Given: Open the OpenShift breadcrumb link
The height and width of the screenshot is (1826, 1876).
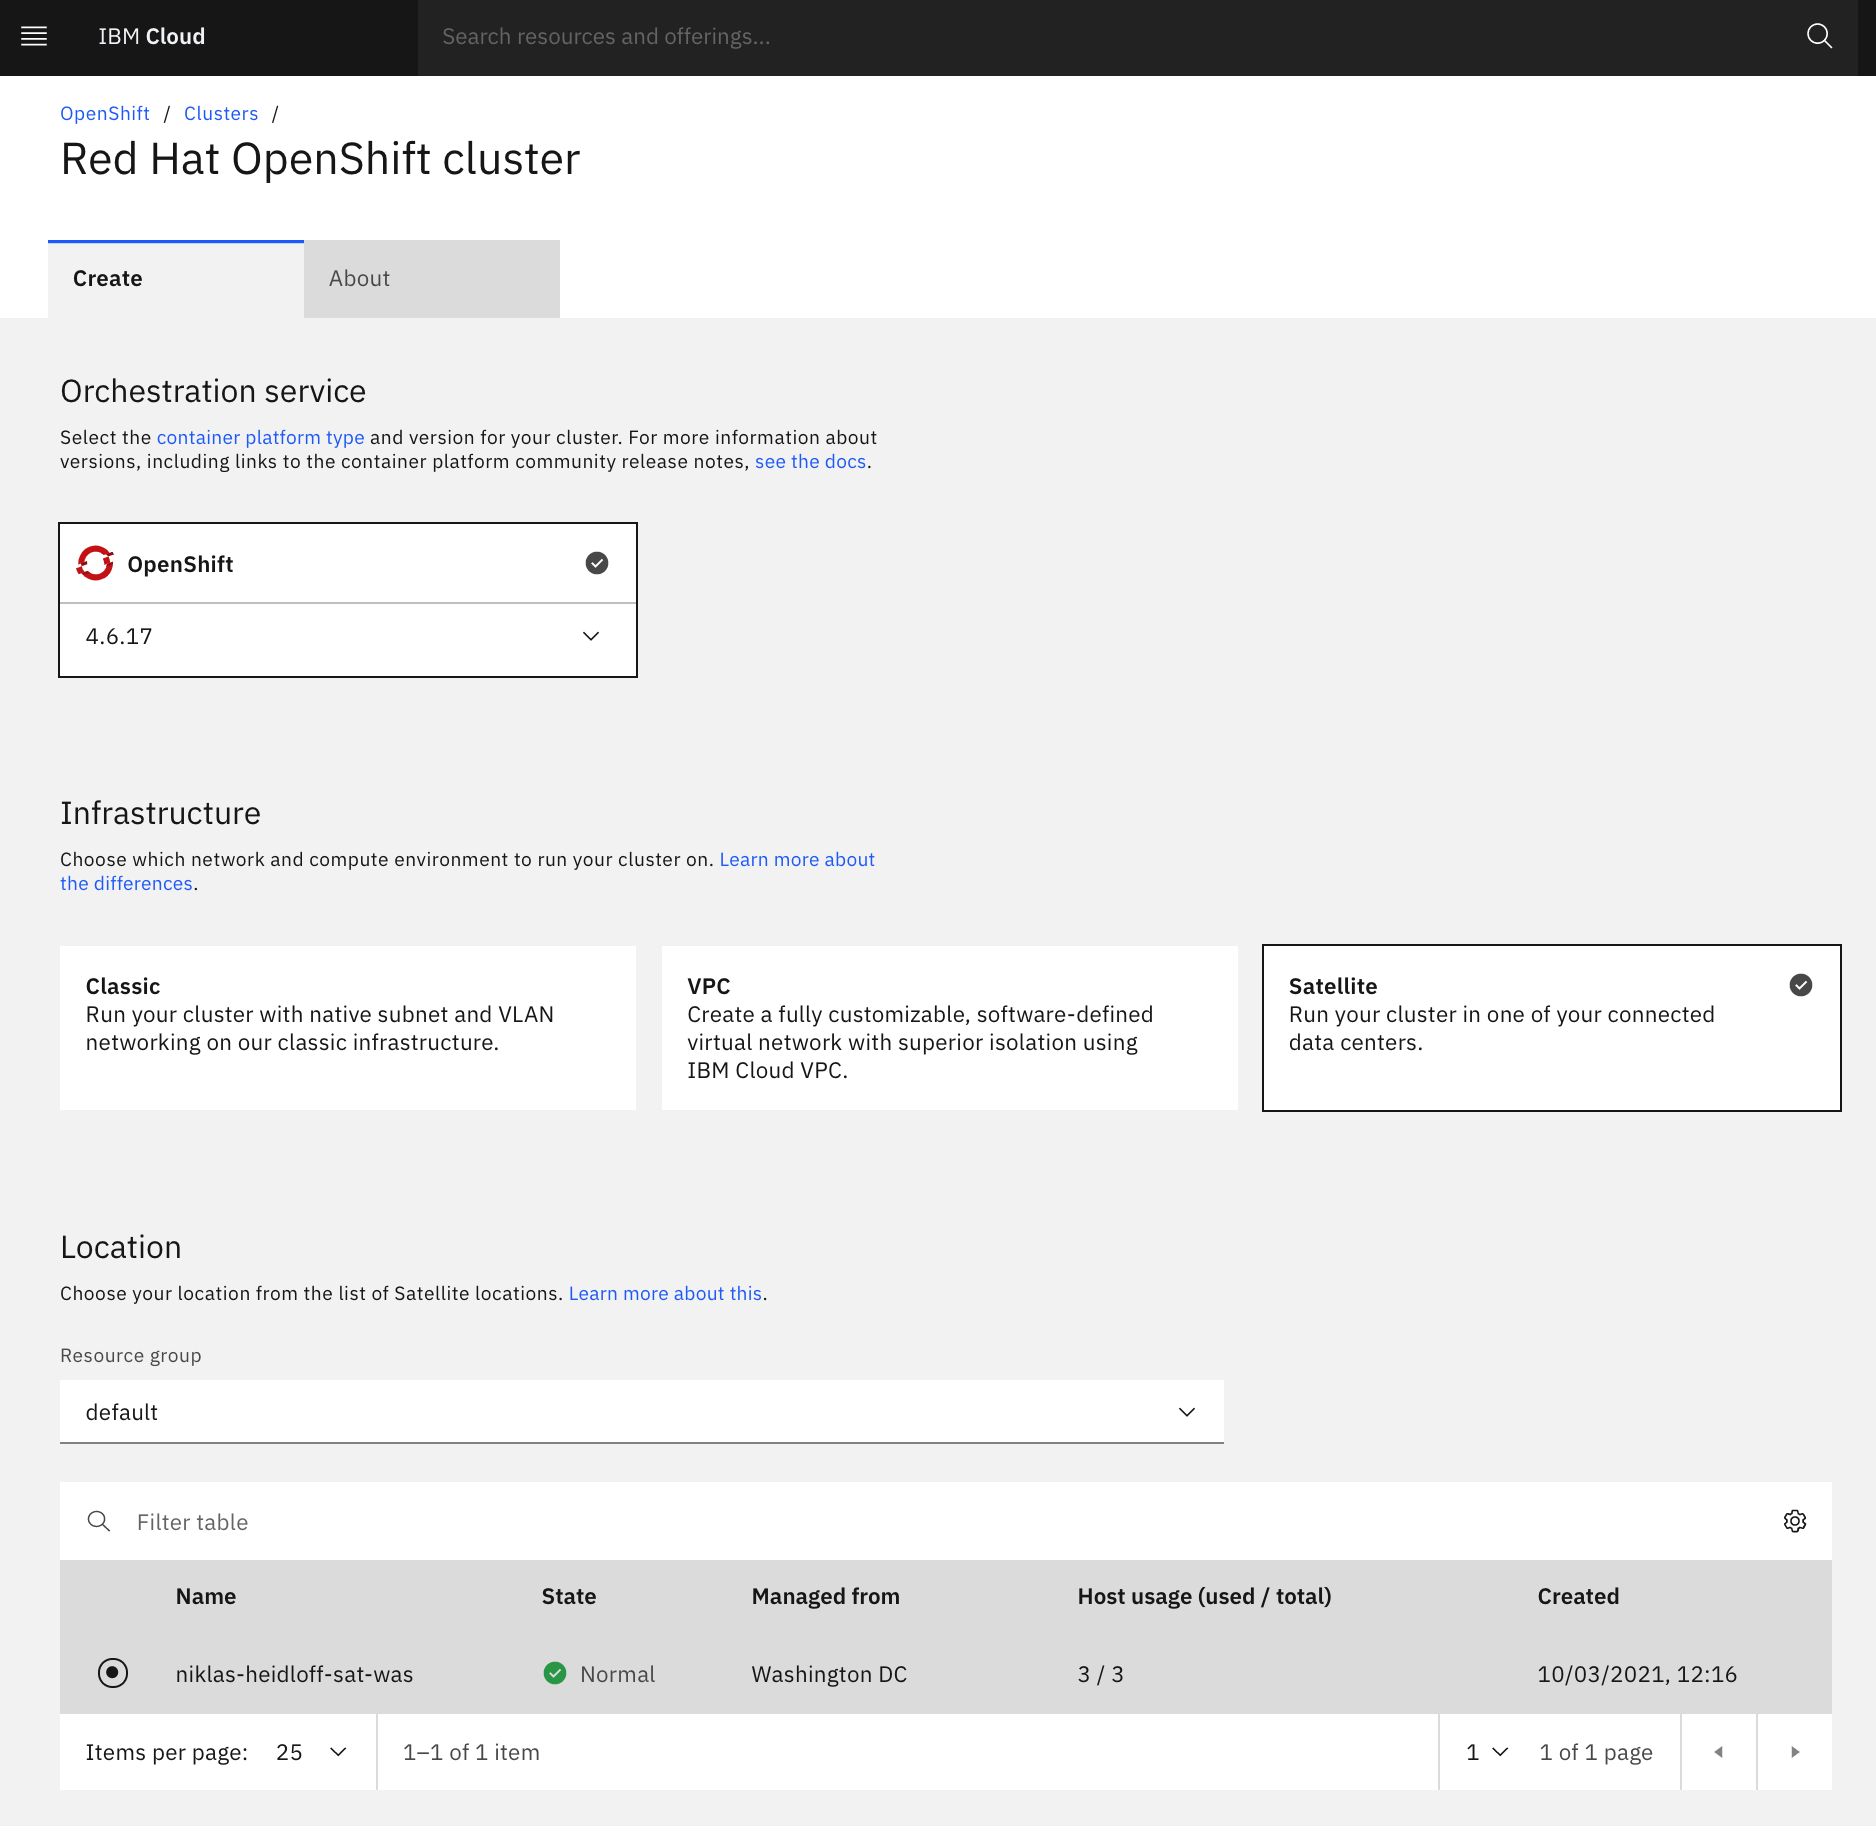Looking at the screenshot, I should coord(105,114).
